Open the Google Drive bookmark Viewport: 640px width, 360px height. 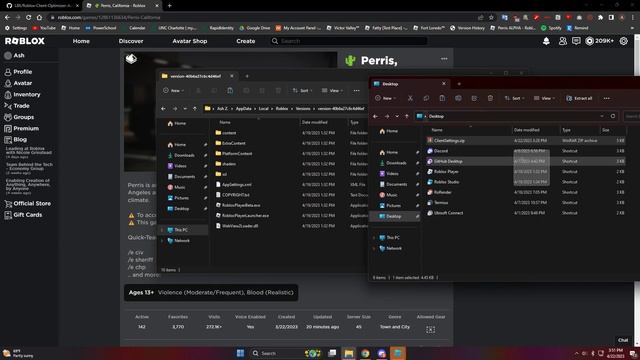pyautogui.click(x=255, y=28)
